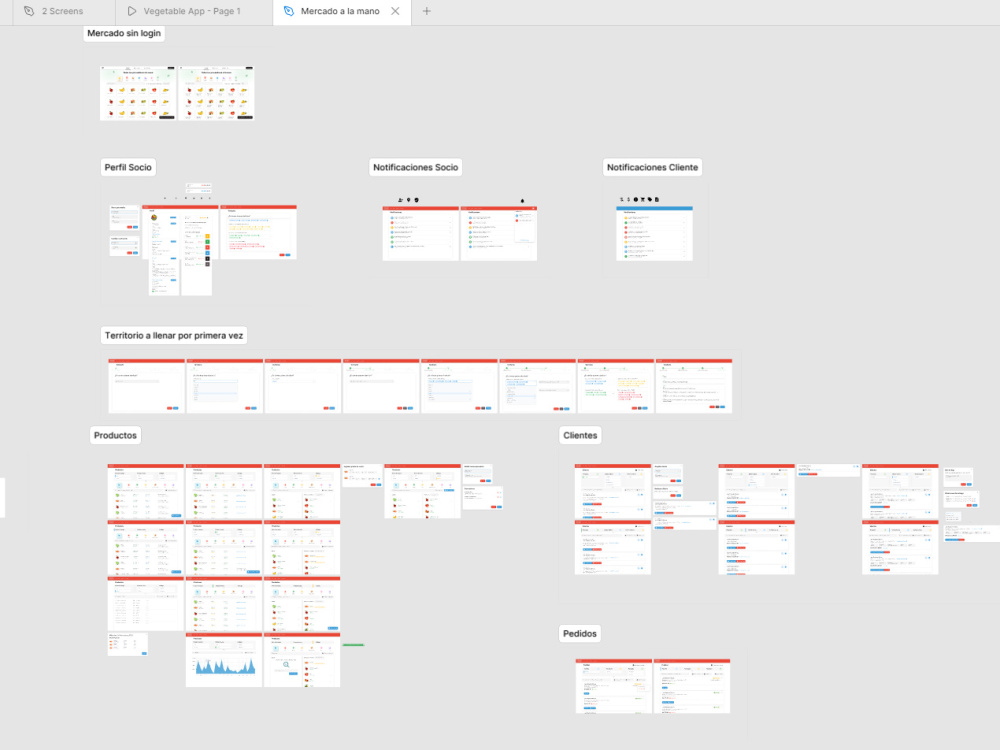1000x750 pixels.
Task: Select the first Notificaciones Socio frame
Action: click(421, 233)
